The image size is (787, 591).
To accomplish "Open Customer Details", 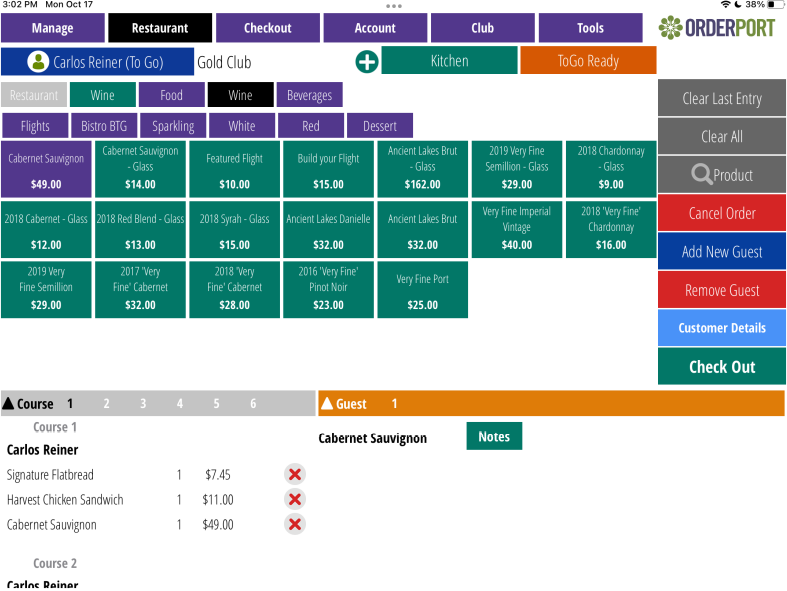I will [x=722, y=328].
